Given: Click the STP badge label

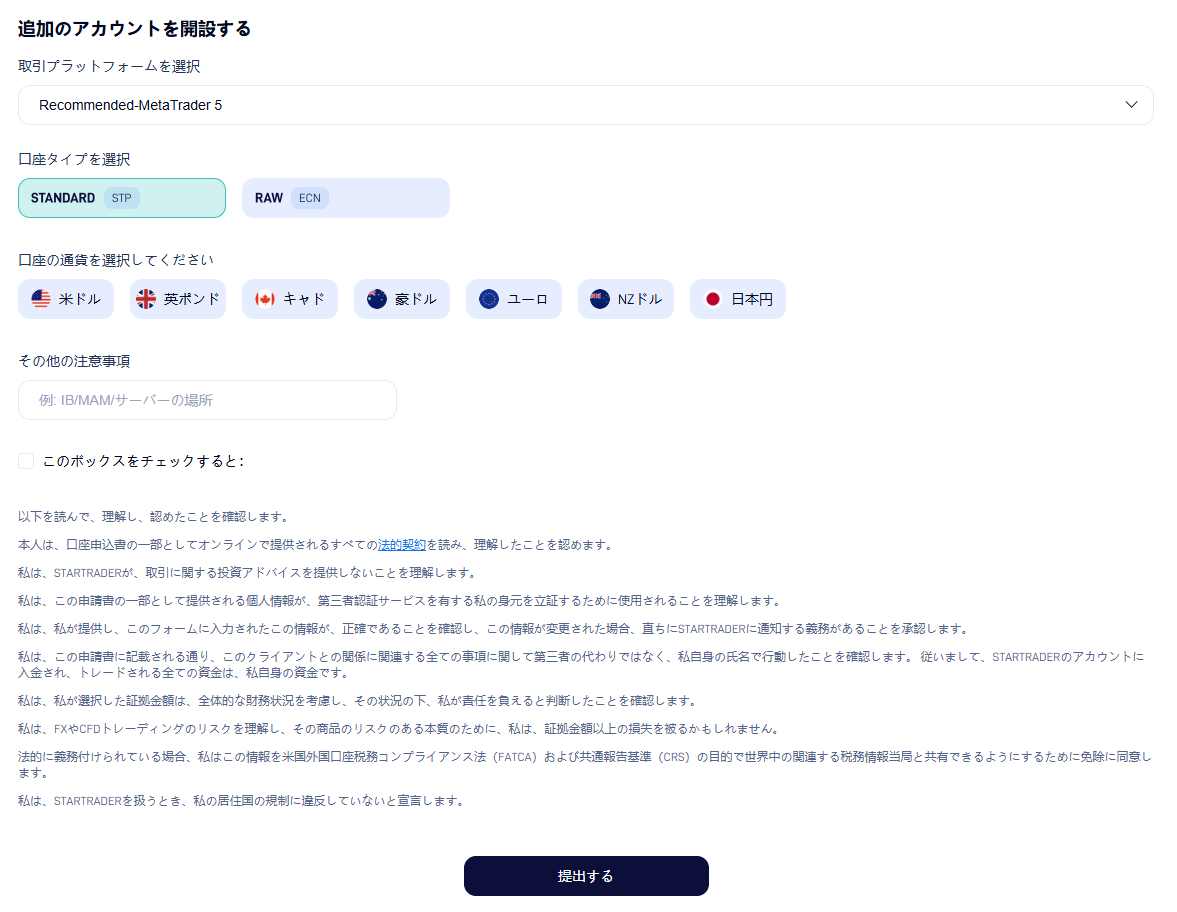Looking at the screenshot, I should tap(122, 198).
